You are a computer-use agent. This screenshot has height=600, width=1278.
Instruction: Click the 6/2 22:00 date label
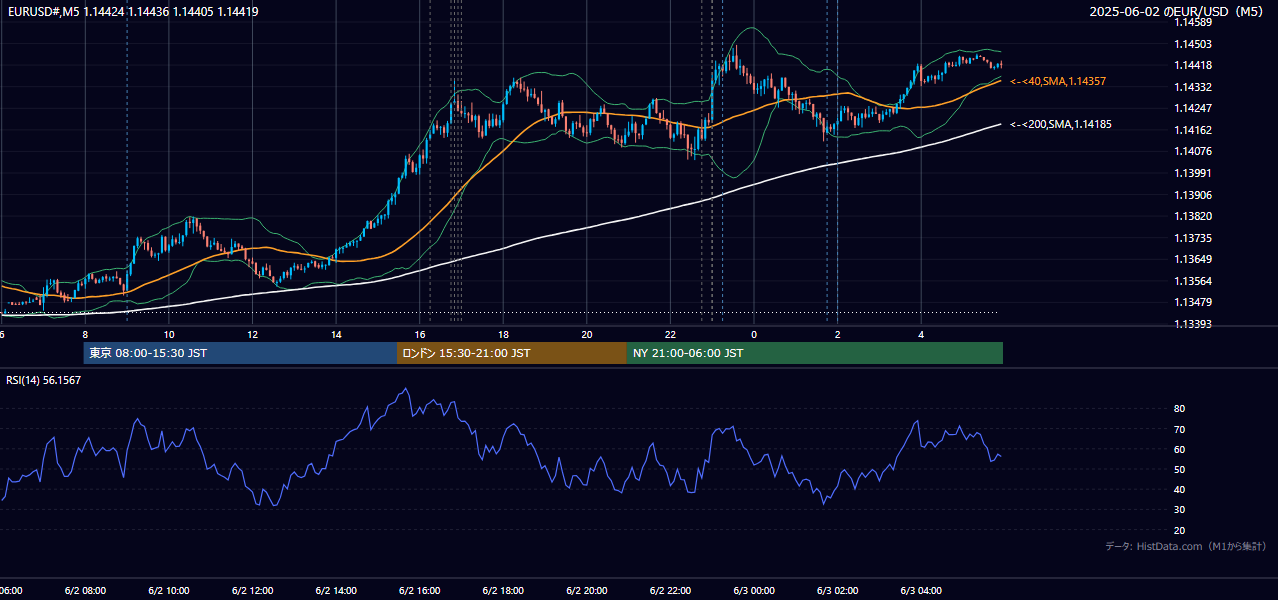click(670, 591)
